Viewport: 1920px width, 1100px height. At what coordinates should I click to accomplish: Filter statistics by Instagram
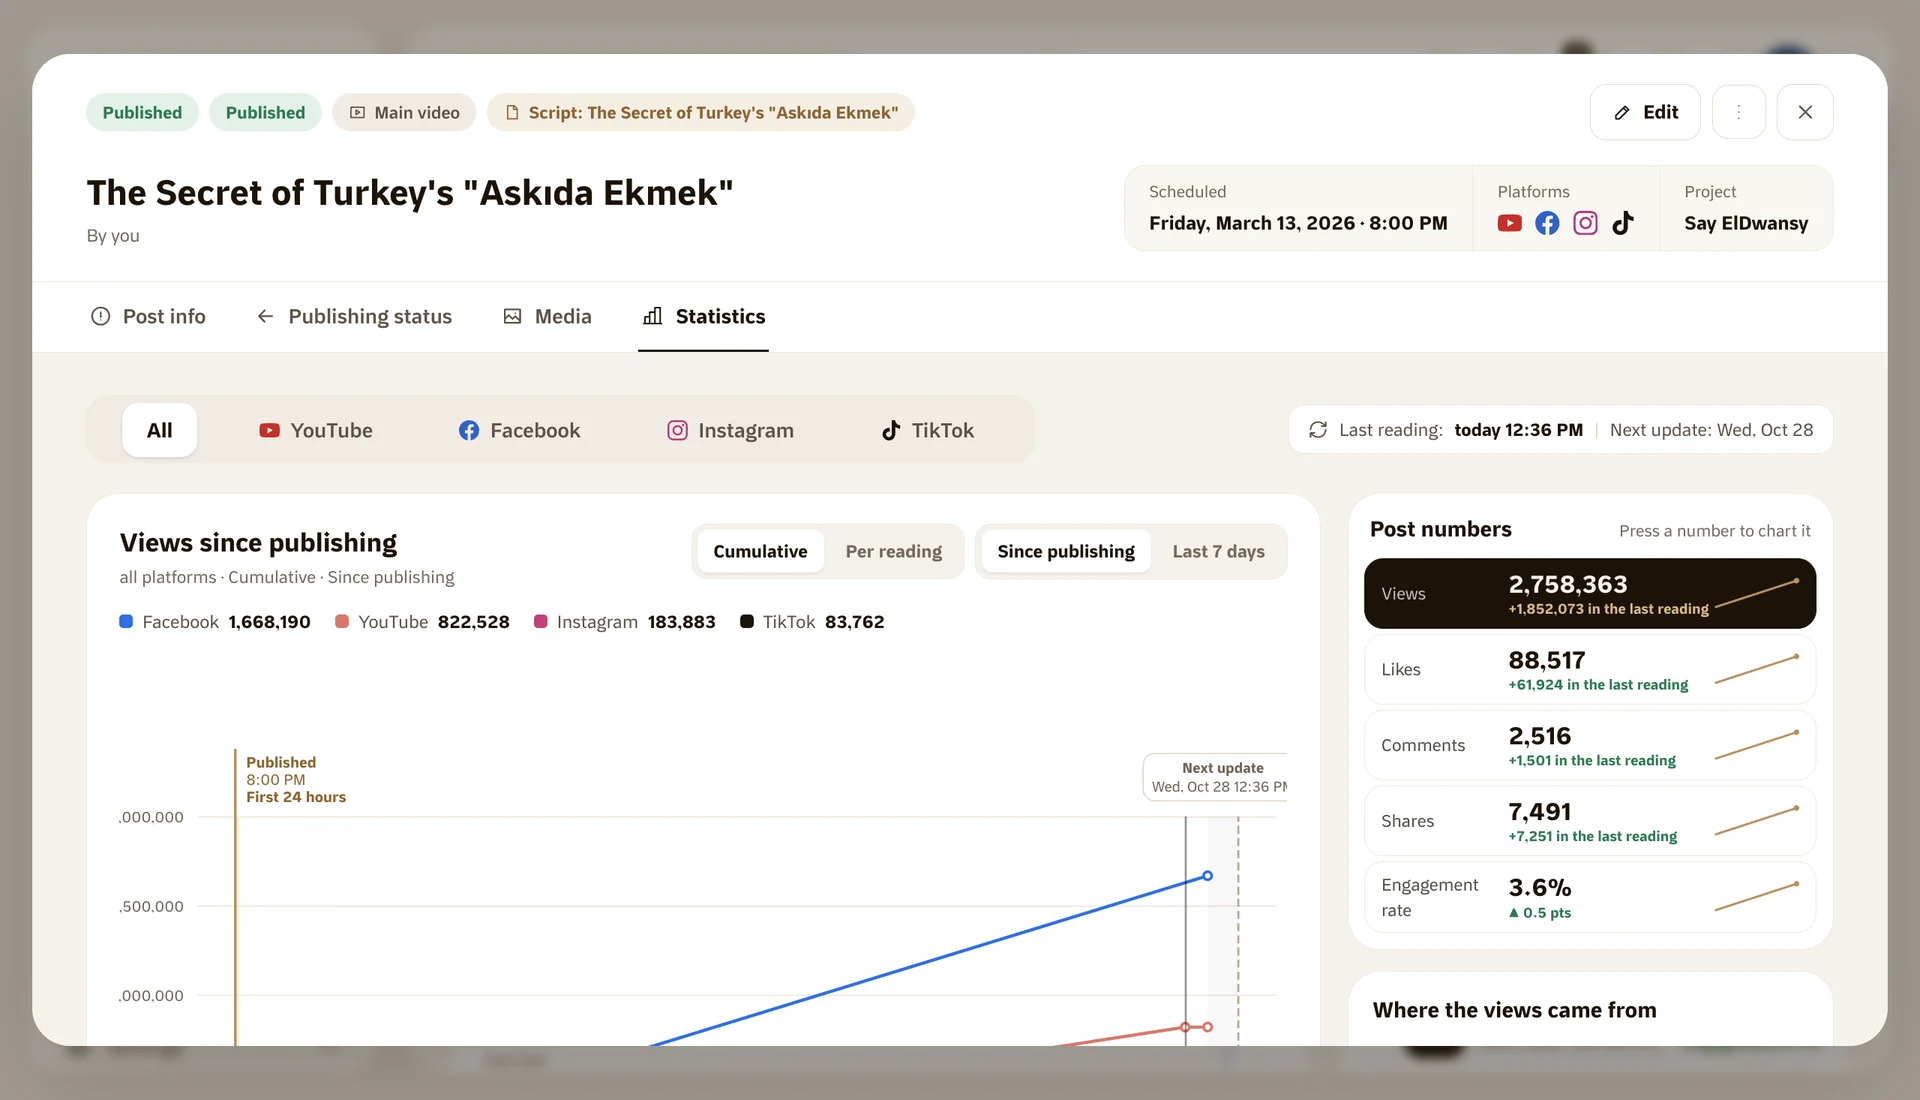(730, 430)
